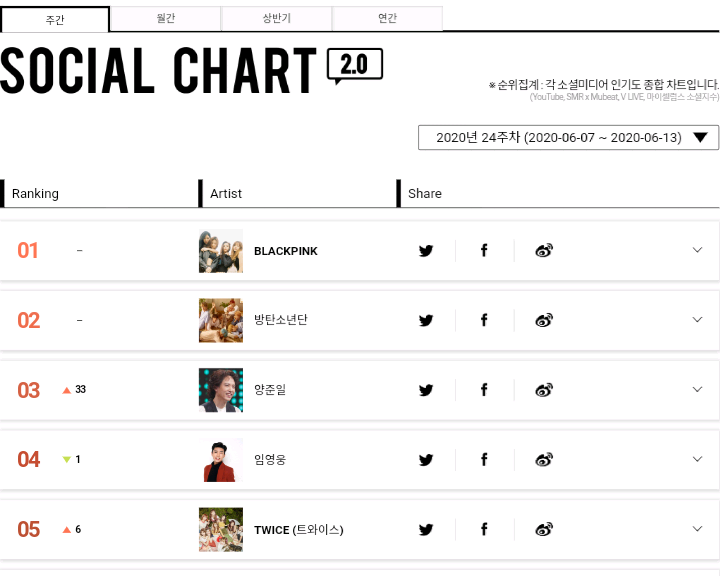The width and height of the screenshot is (720, 576).
Task: Share 임영웅 on Facebook
Action: coord(484,460)
